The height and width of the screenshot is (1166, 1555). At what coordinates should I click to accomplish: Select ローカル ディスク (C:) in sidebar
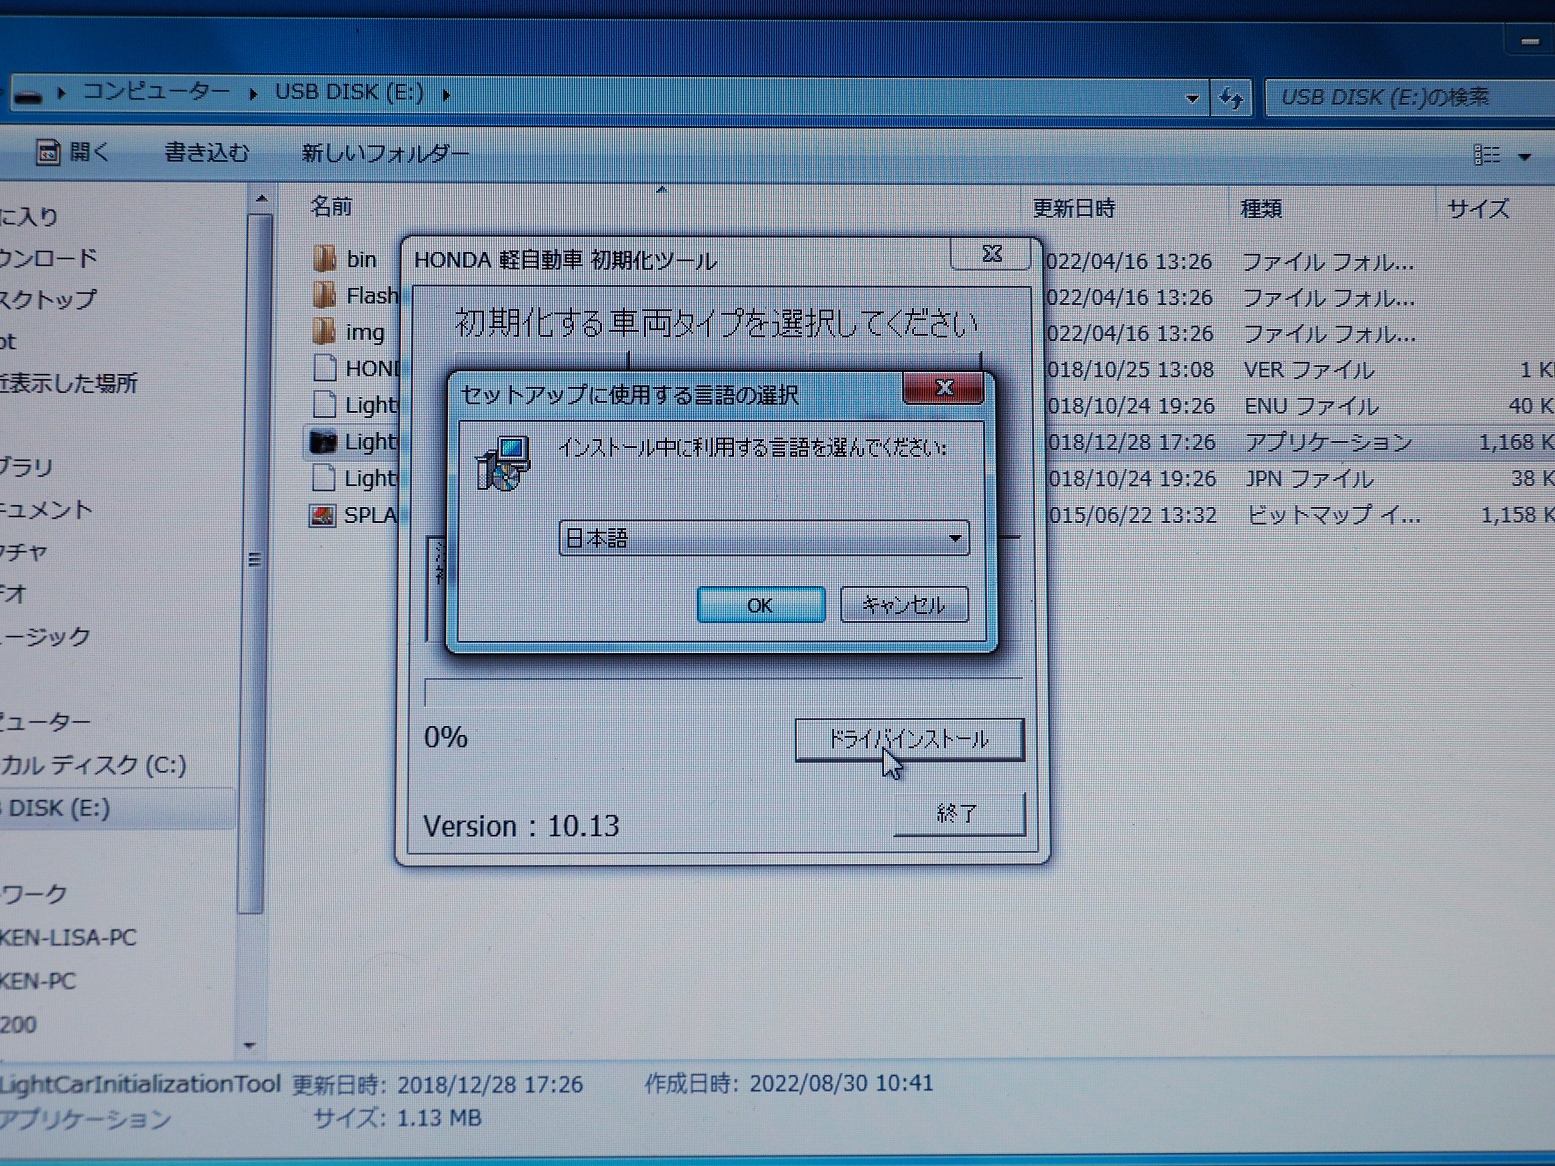[93, 765]
